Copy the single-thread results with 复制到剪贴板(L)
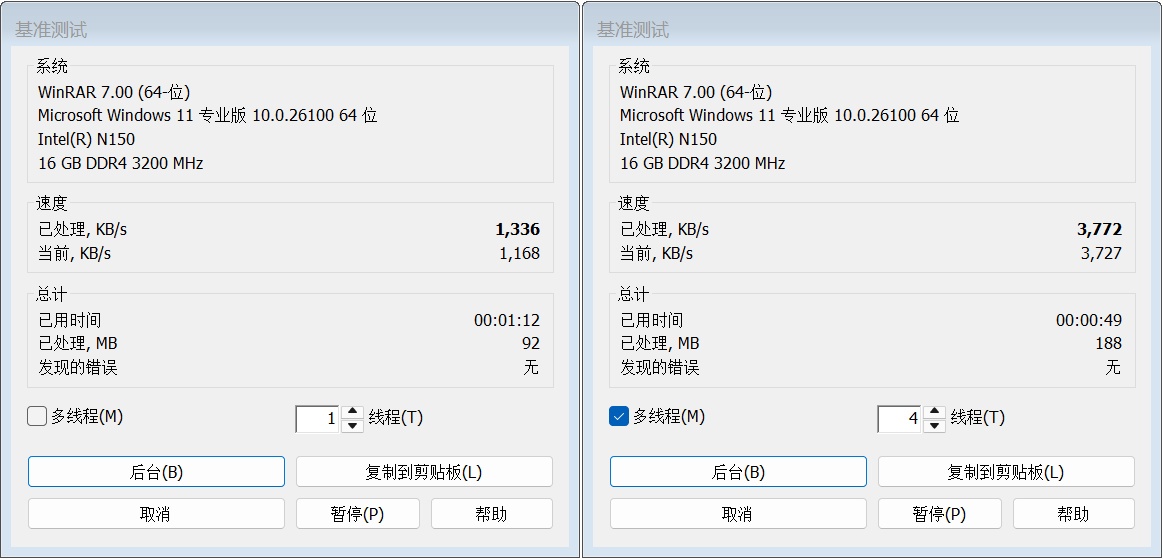 424,472
